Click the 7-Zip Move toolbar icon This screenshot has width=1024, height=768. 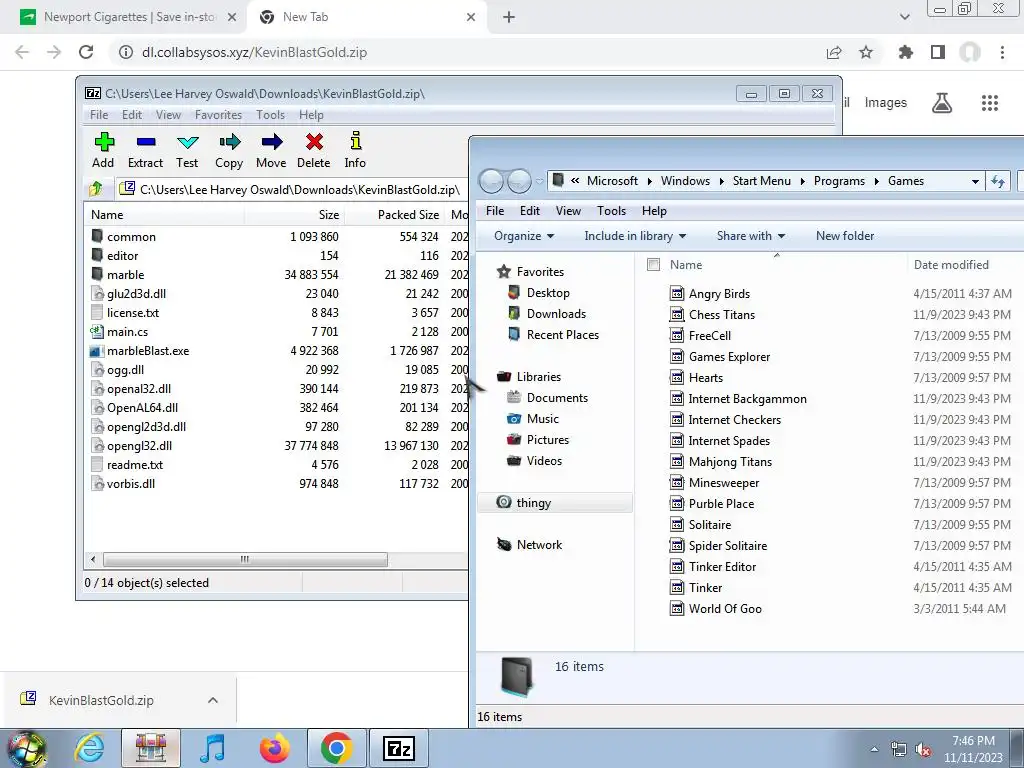click(x=271, y=150)
